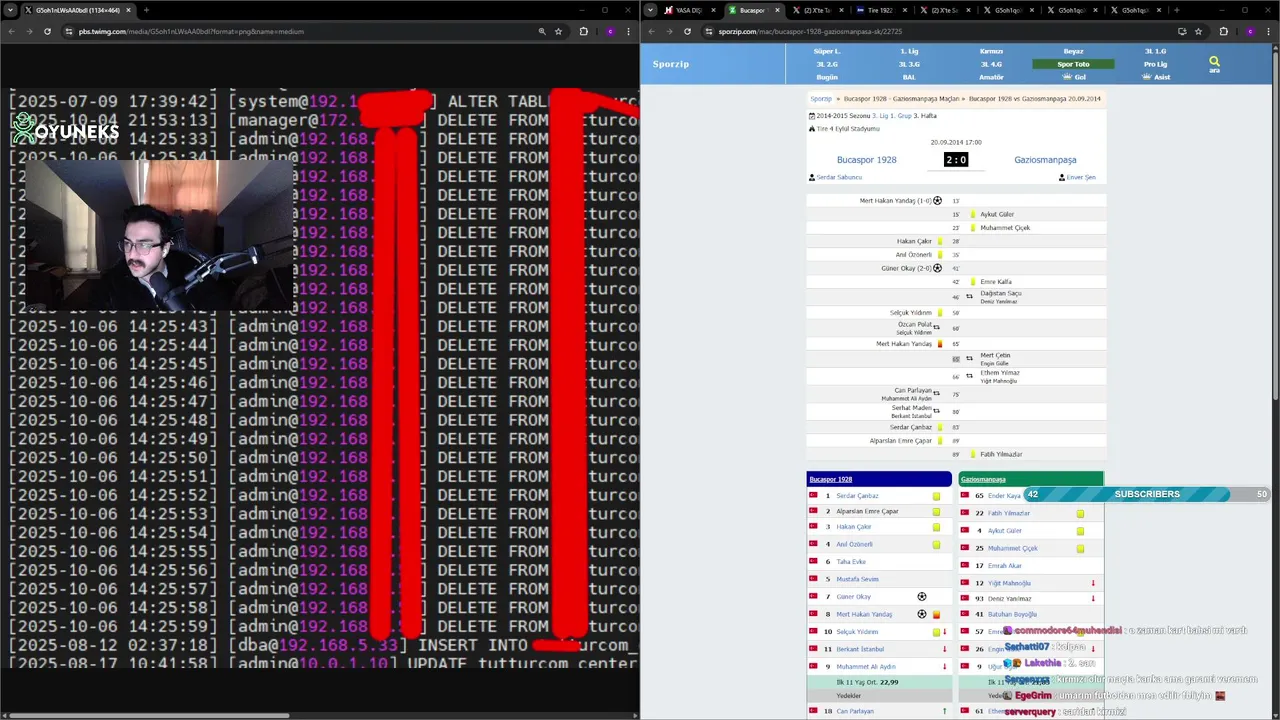Open the Süper L. menu item
The image size is (1280, 720).
tap(827, 51)
